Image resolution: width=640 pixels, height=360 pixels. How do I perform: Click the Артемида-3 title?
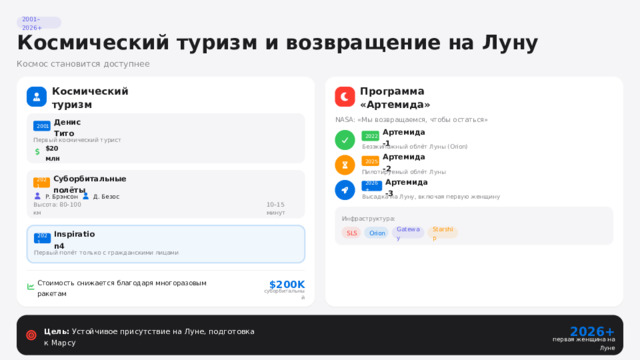[407, 188]
